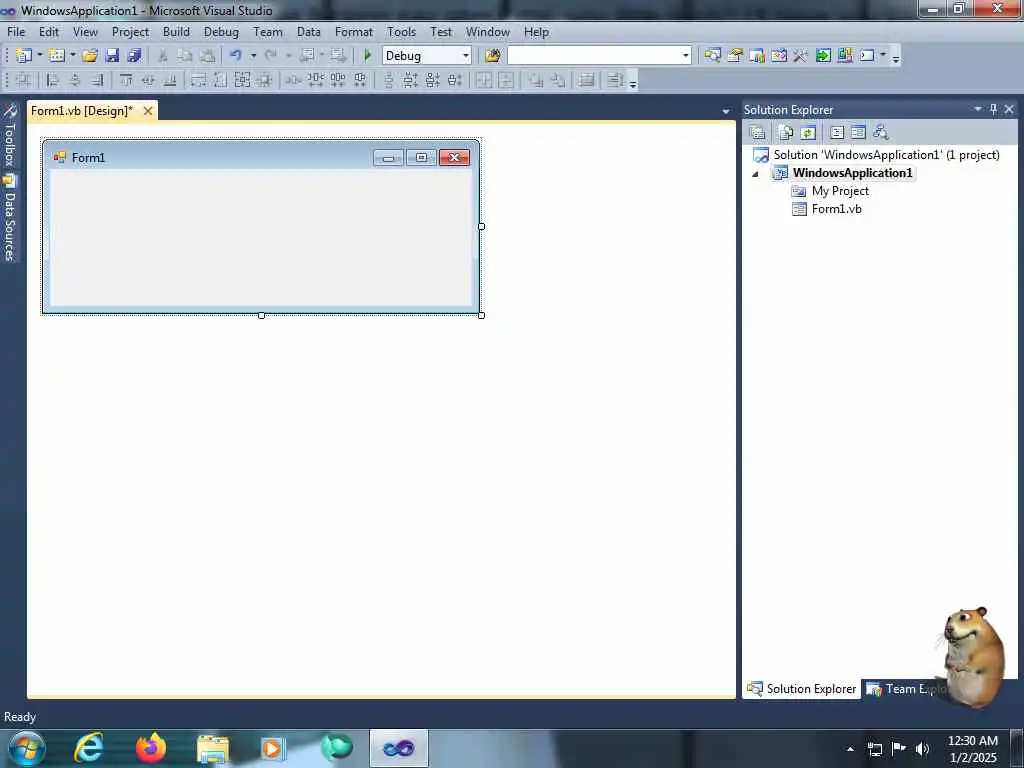Open the standard toolbar options overflow arrow
1024x768 pixels.
coord(896,58)
